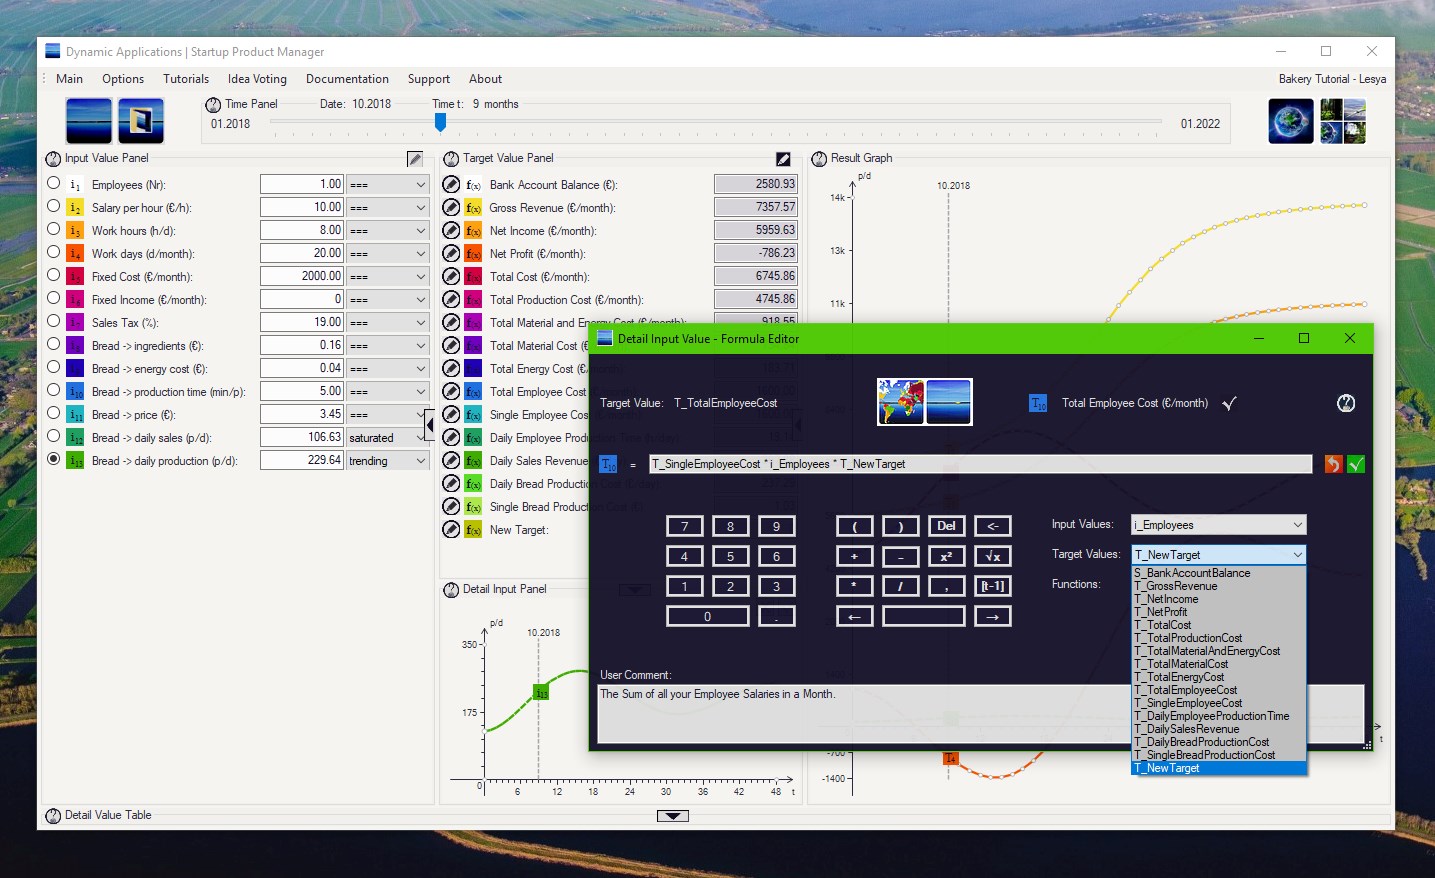Click the Input Value Panel edit pencil icon
1435x878 pixels.
pos(415,159)
